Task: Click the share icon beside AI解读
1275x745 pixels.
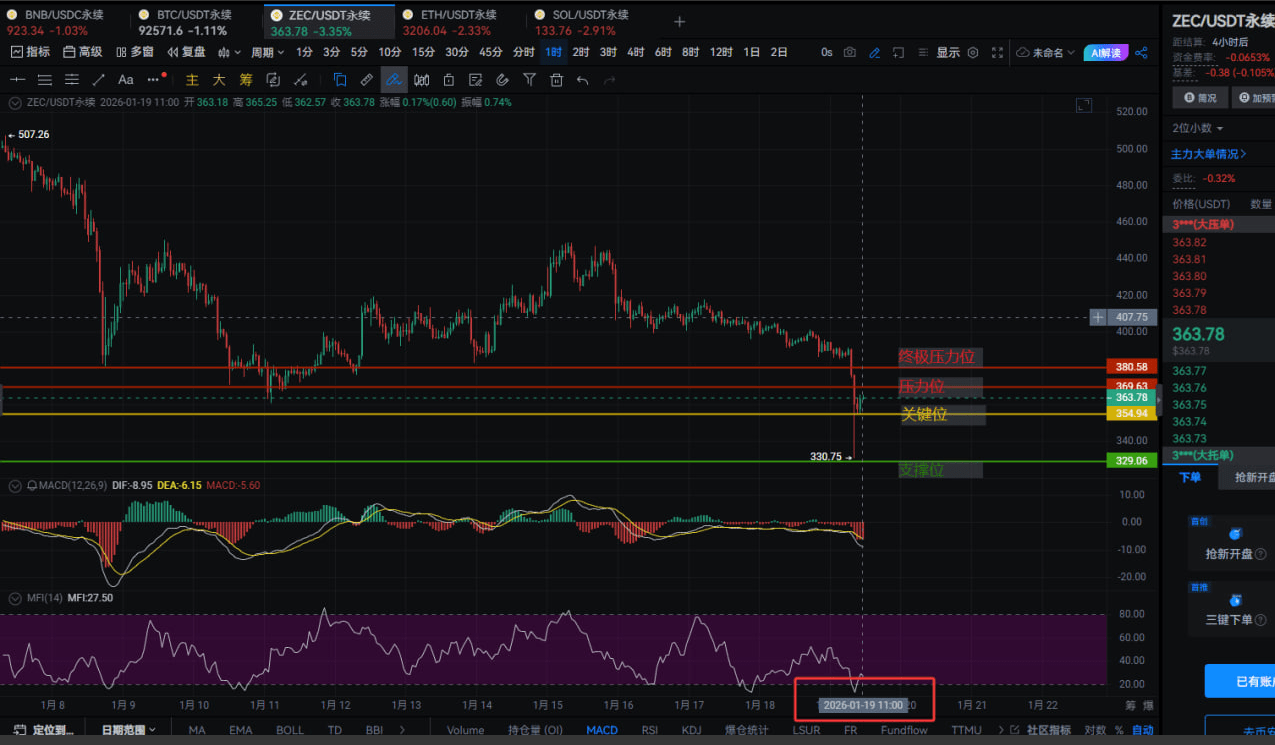Action: point(1141,52)
